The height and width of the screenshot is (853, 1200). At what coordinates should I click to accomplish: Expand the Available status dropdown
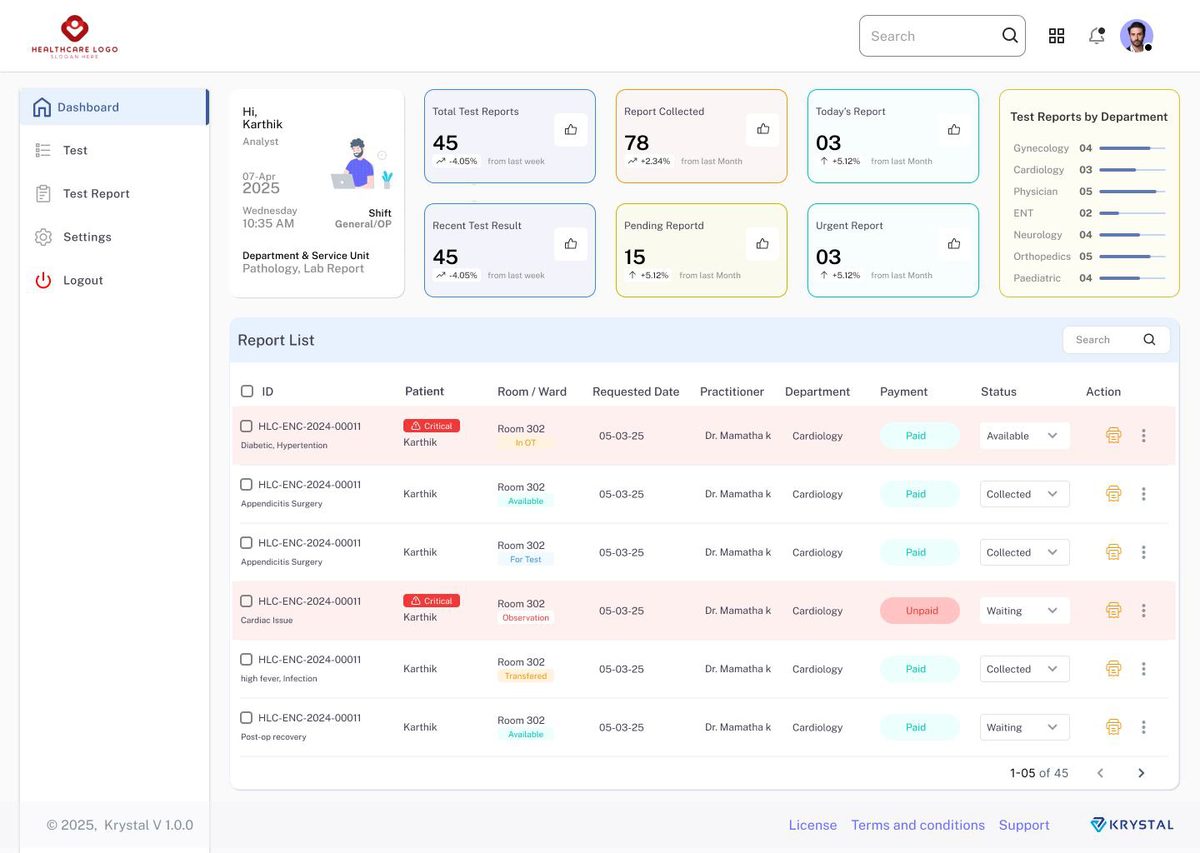(1024, 435)
